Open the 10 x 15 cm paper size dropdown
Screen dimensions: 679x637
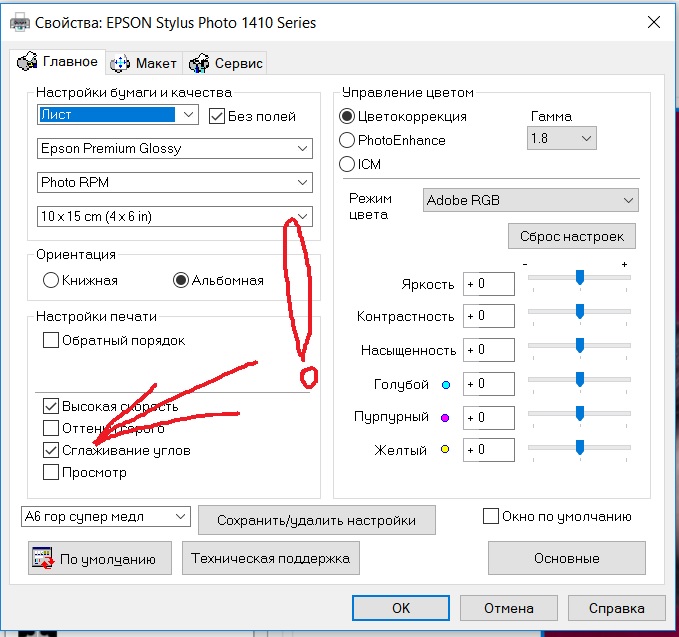coord(175,216)
